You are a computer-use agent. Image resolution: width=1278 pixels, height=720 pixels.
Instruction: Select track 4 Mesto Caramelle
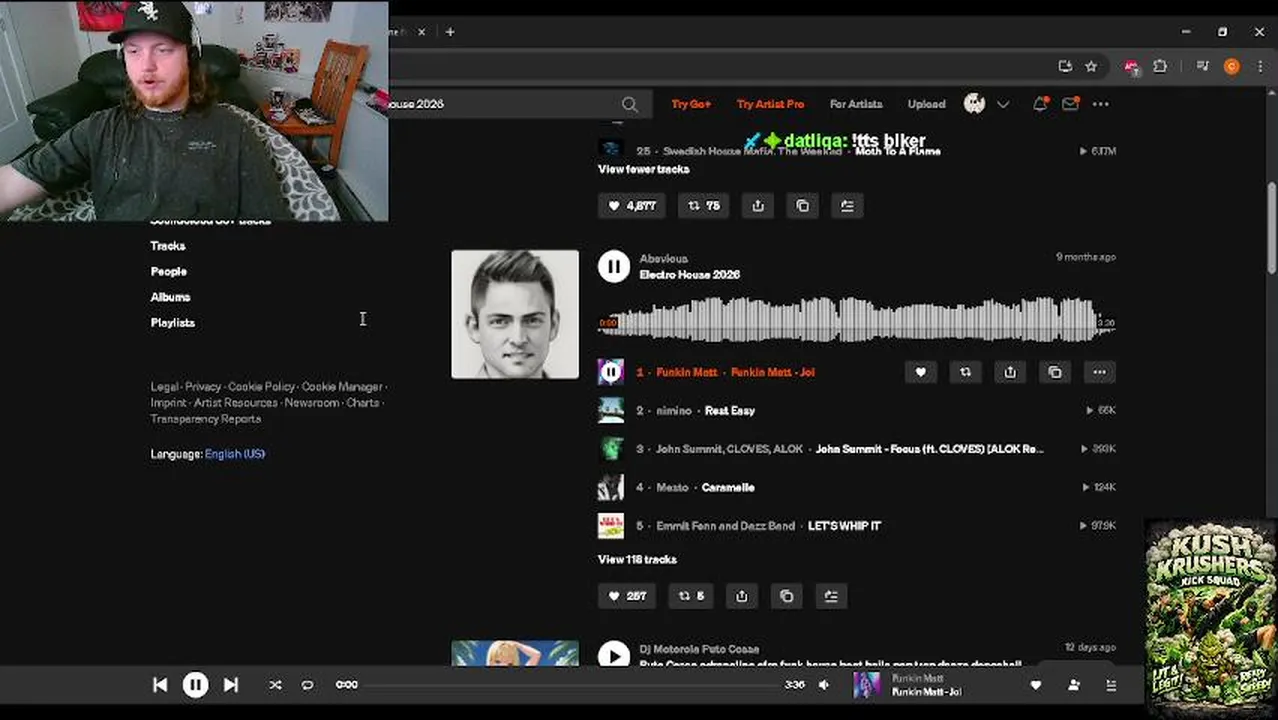pyautogui.click(x=857, y=488)
